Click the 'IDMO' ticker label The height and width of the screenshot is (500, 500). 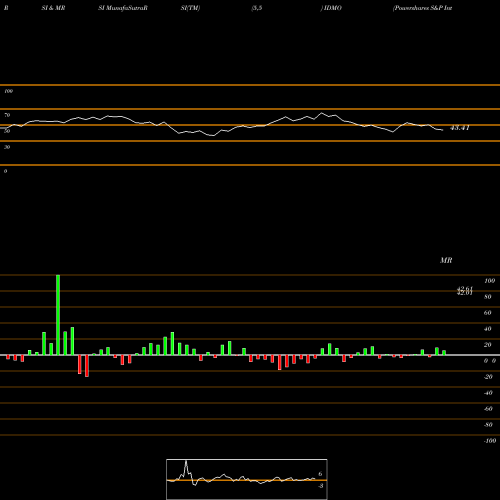(332, 8)
